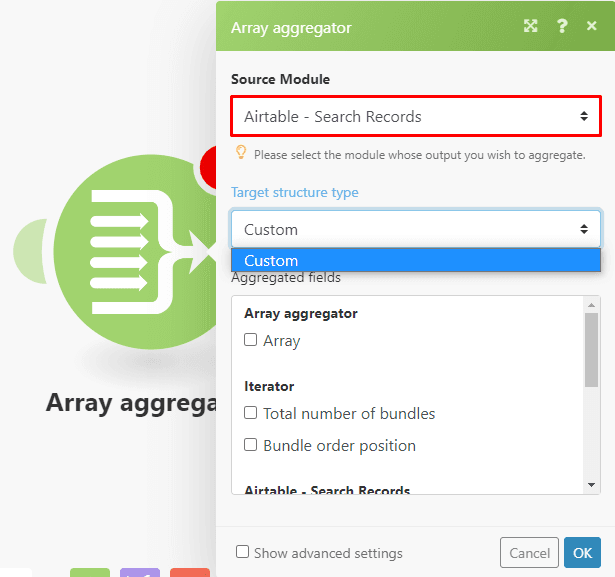Click the aggregated fields scrollbar thumb
Viewport: 615px width, 577px height.
[592, 350]
